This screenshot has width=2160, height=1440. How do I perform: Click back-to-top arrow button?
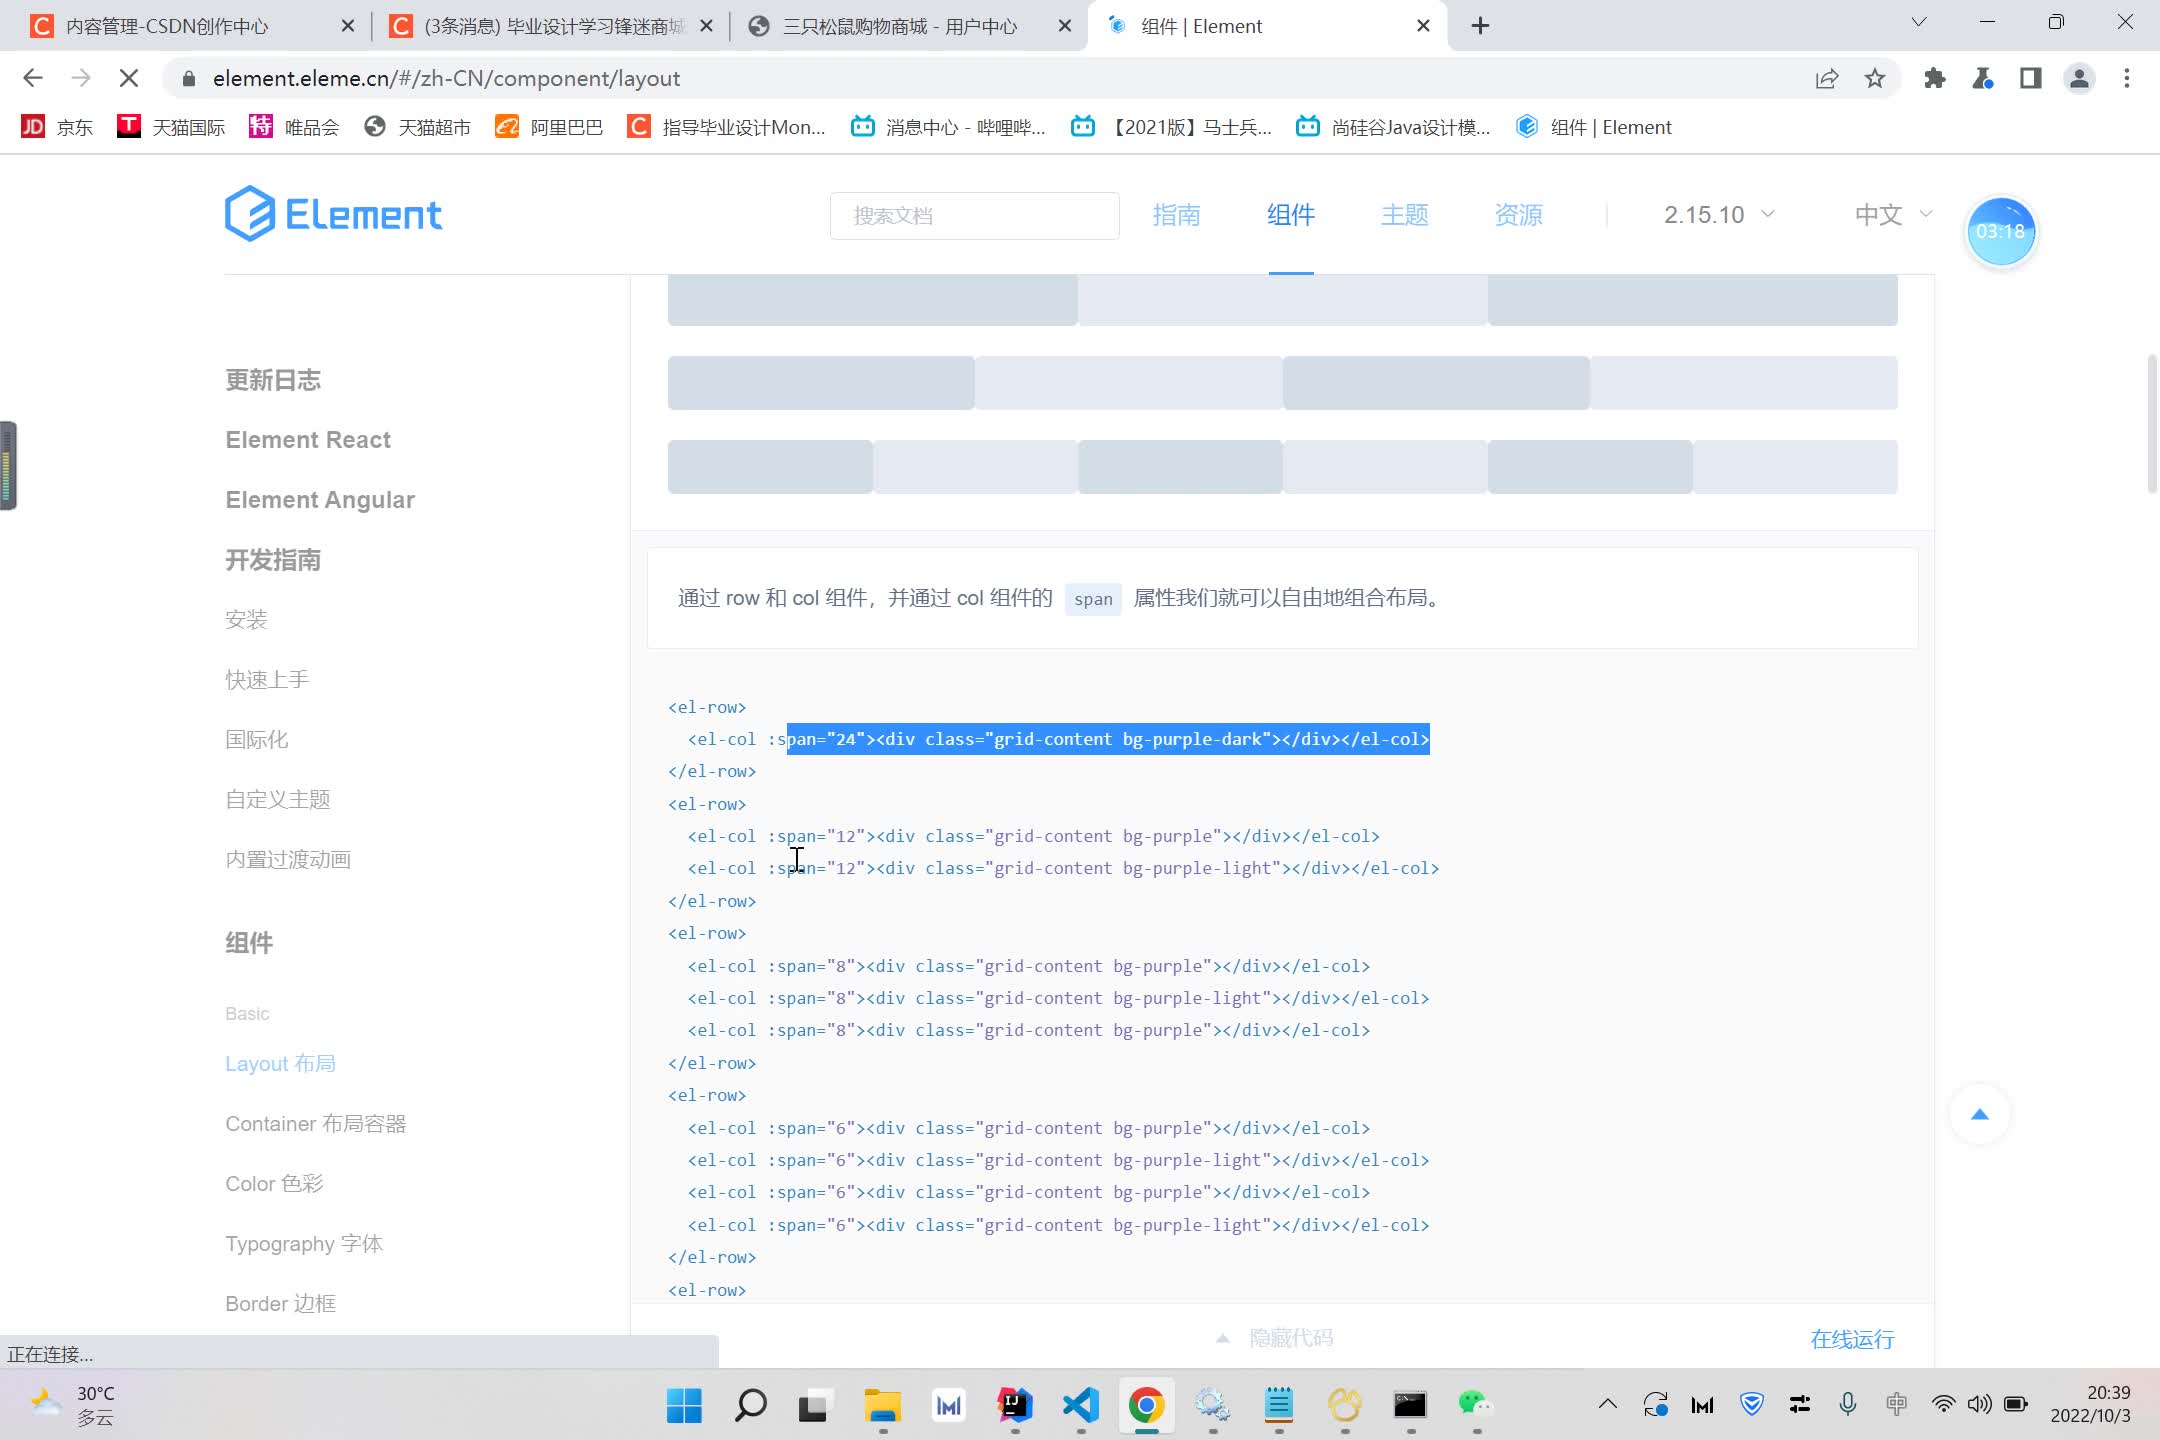[1979, 1114]
